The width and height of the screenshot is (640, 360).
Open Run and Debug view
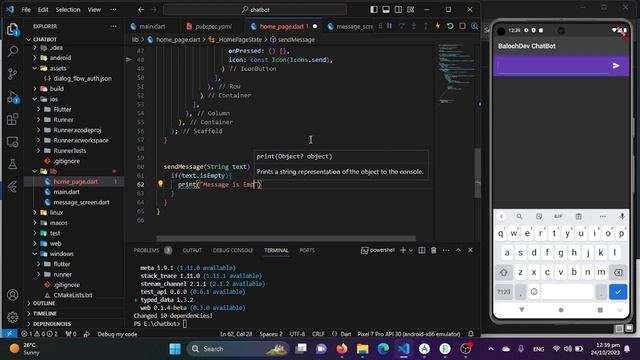pyautogui.click(x=13, y=97)
